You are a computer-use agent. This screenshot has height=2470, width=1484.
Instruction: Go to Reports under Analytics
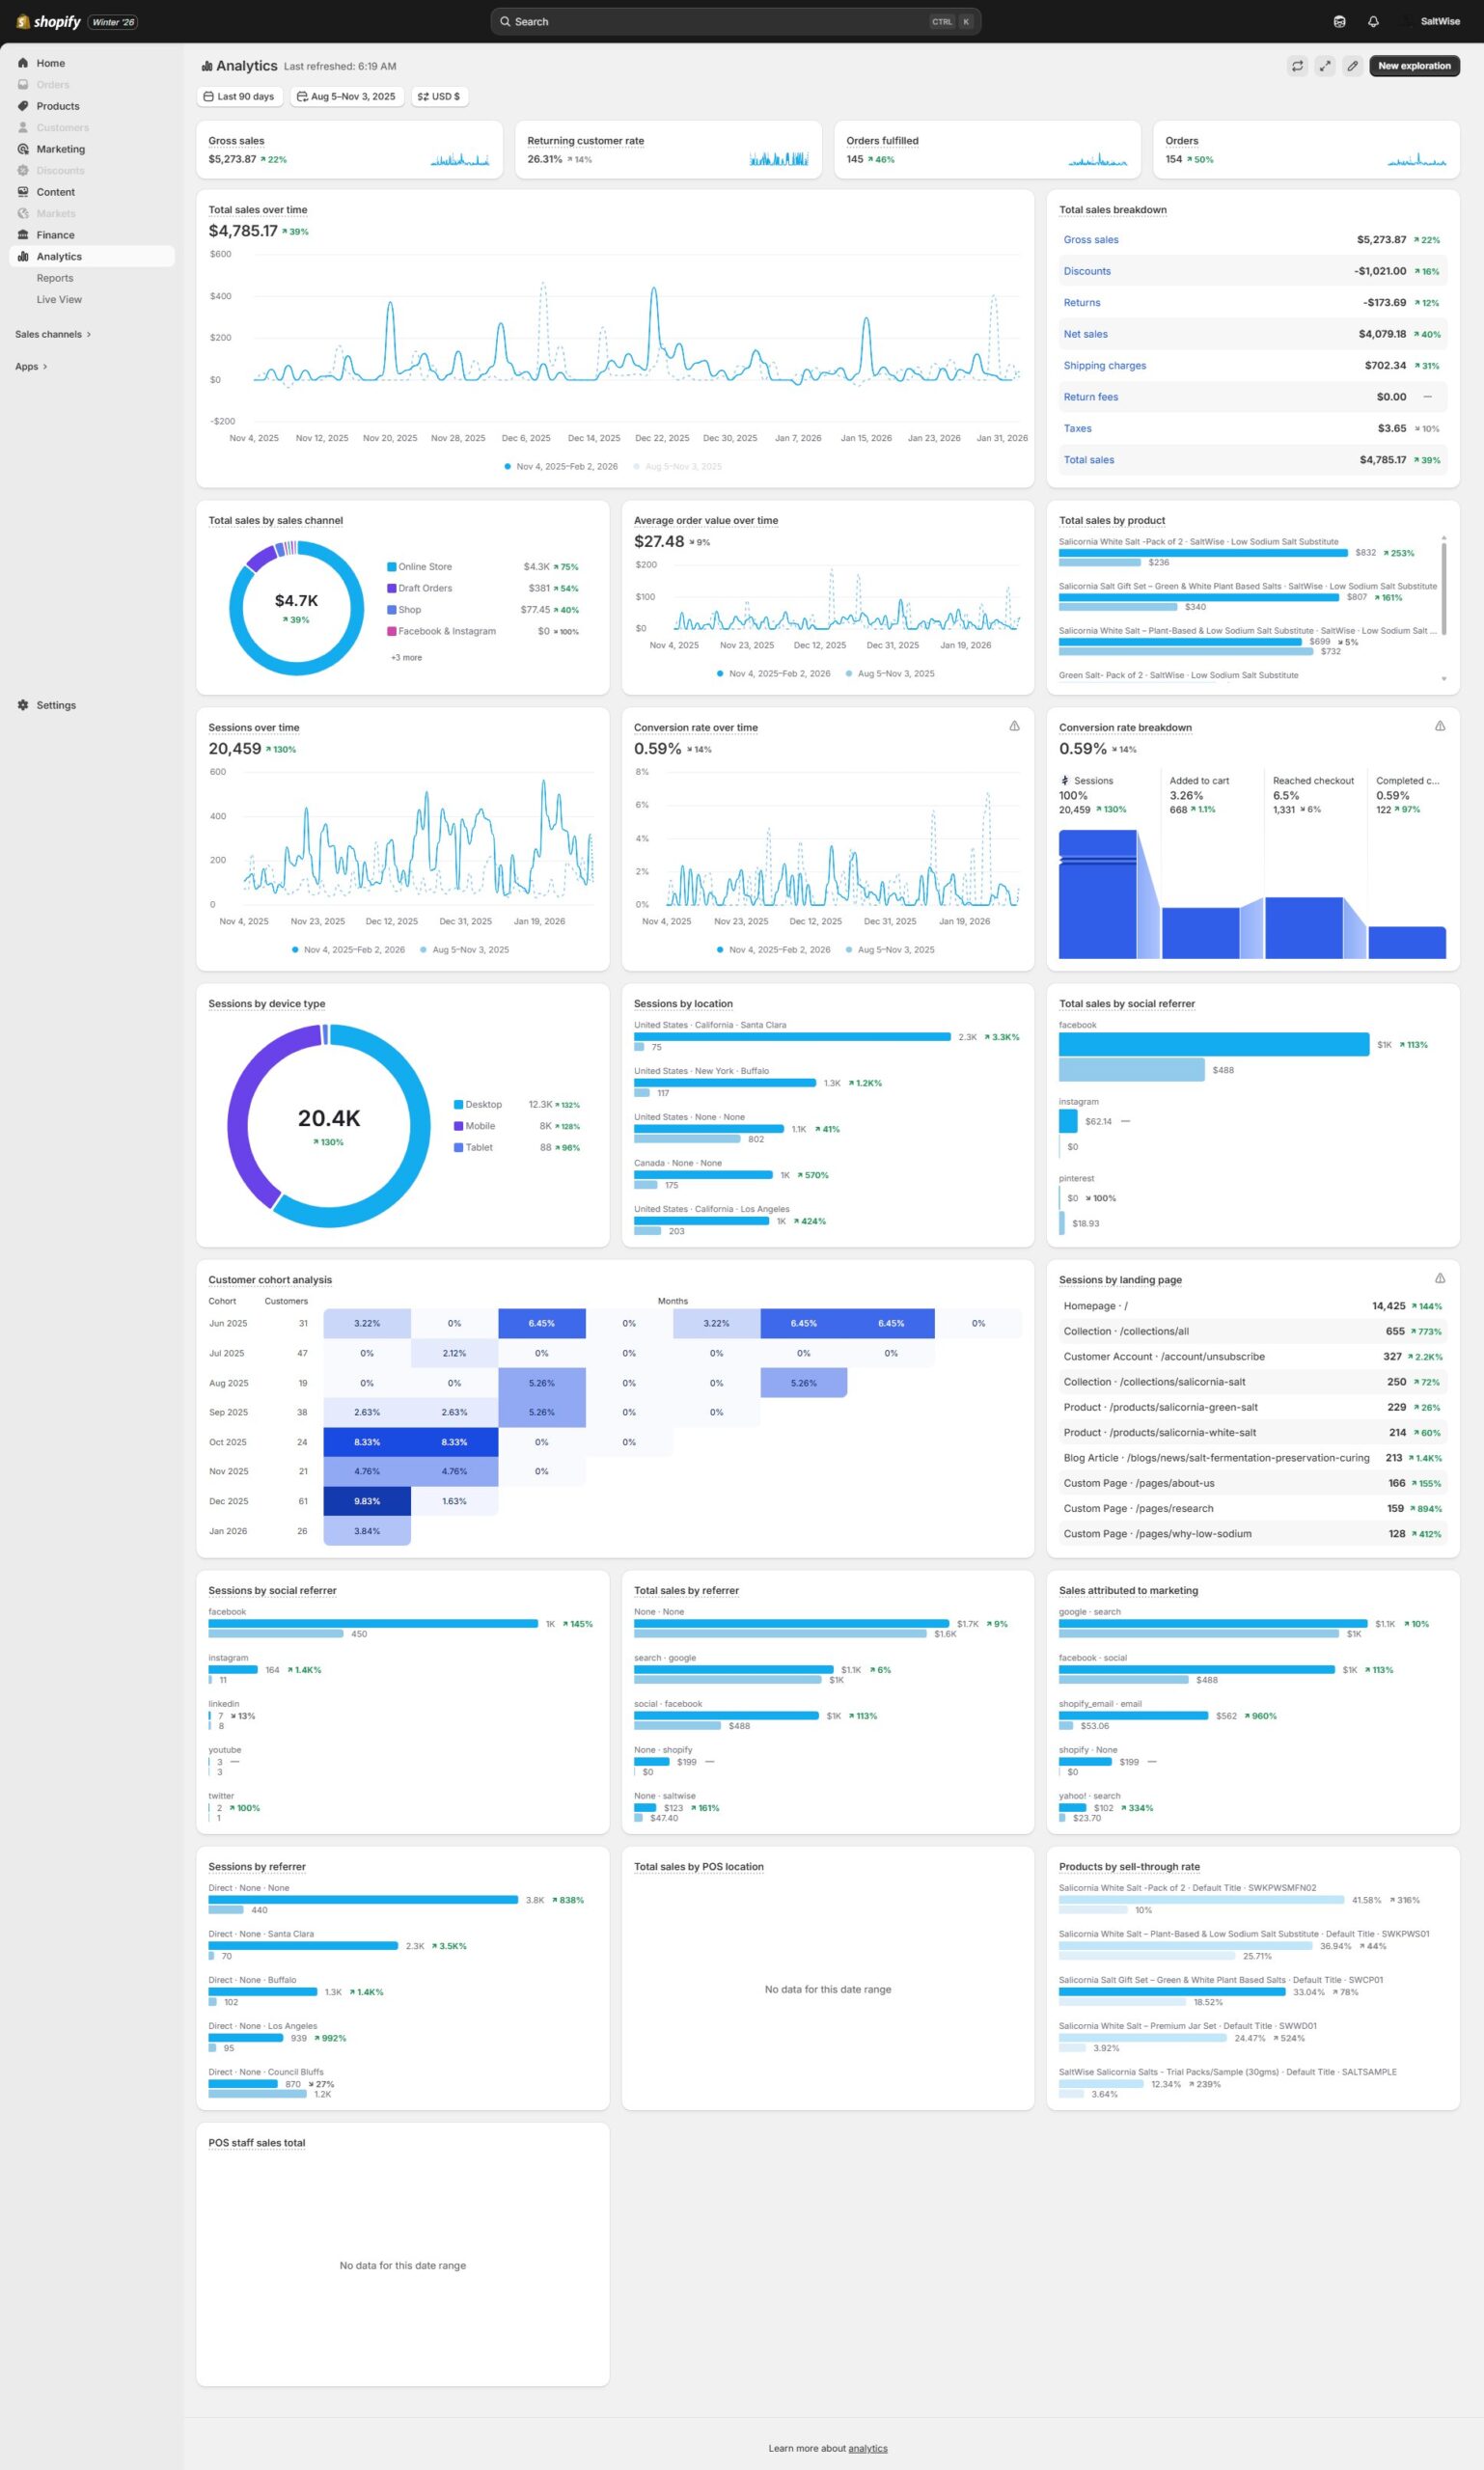pyautogui.click(x=55, y=278)
